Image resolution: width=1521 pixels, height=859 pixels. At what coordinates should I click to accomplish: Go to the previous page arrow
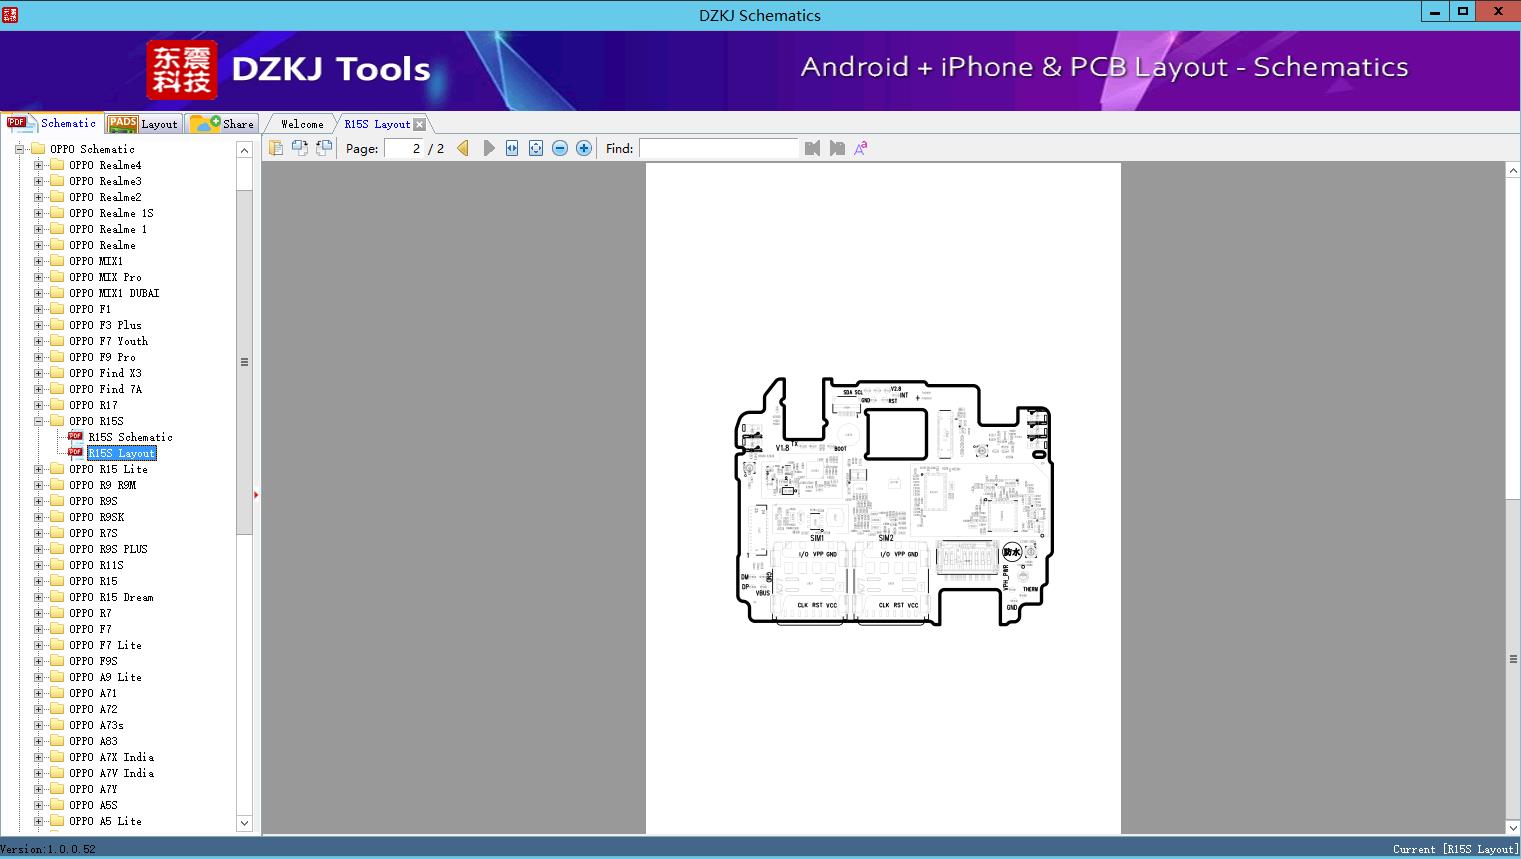point(463,148)
